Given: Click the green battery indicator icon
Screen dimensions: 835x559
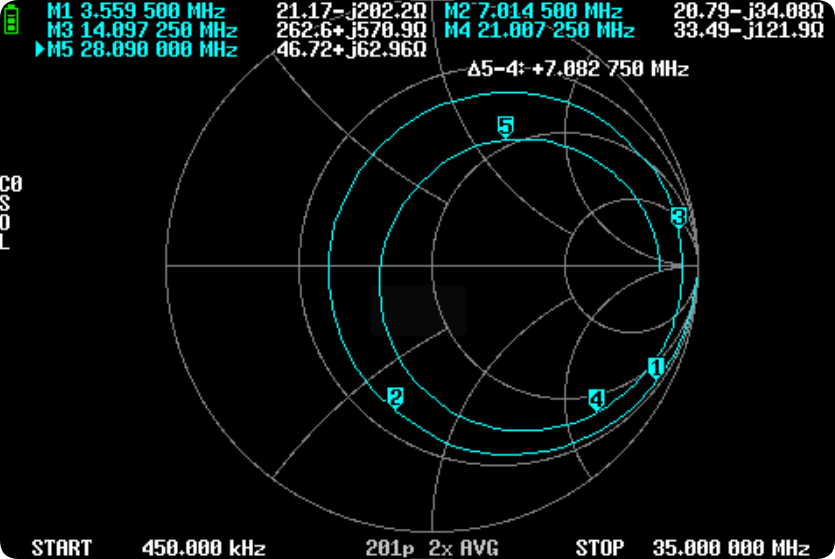Looking at the screenshot, I should 11,20.
